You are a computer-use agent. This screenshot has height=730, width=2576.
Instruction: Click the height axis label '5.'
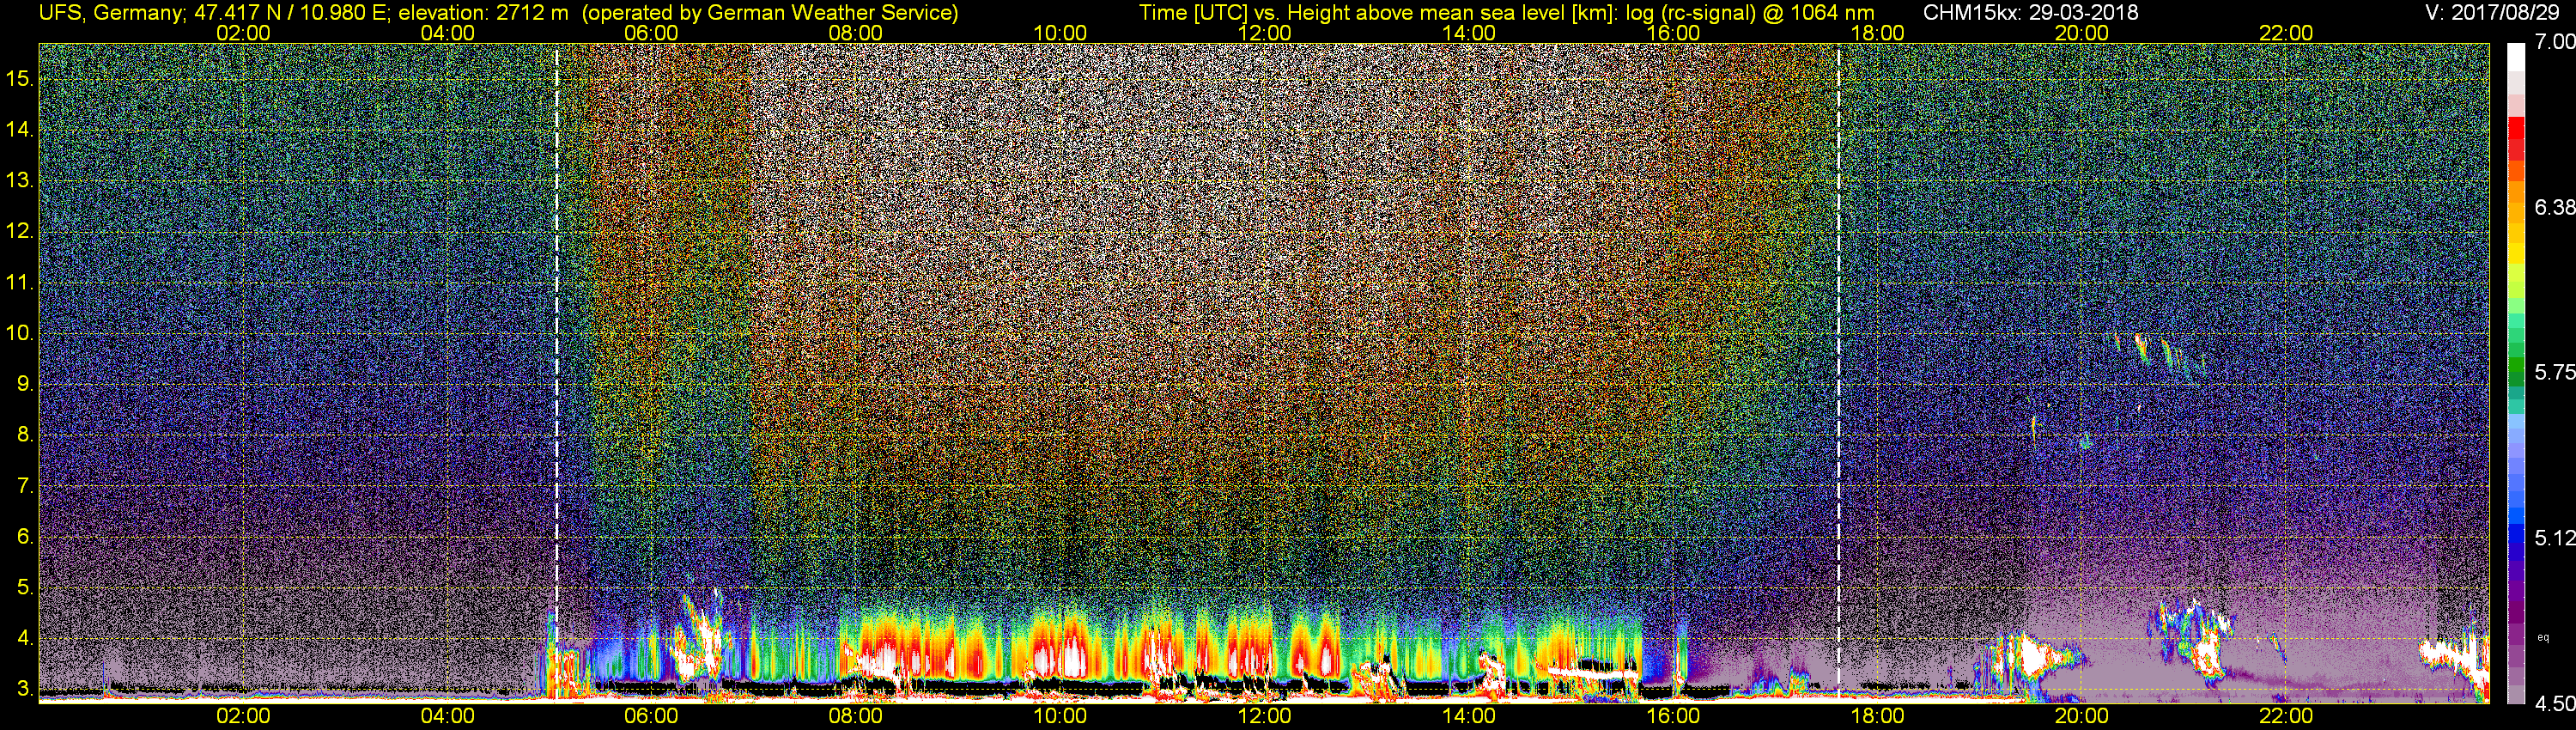tap(25, 588)
